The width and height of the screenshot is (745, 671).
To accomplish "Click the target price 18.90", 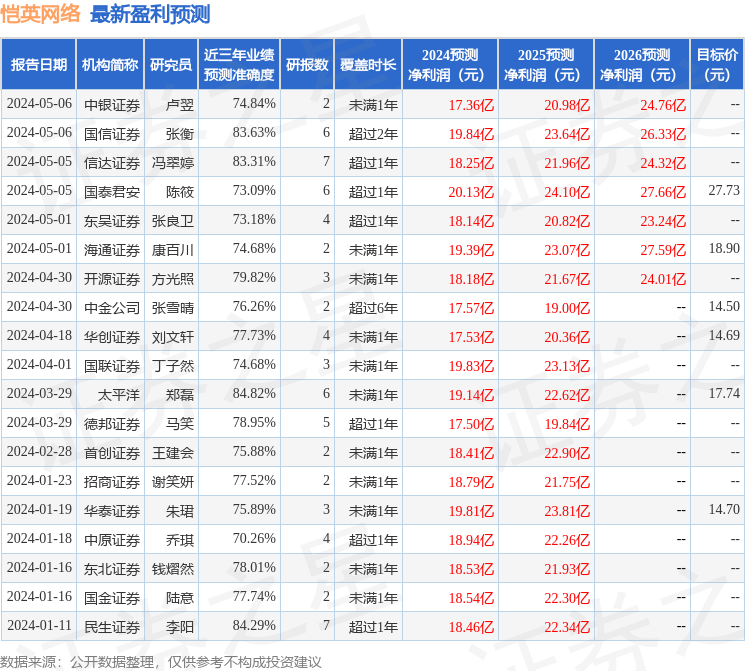I will (x=724, y=249).
